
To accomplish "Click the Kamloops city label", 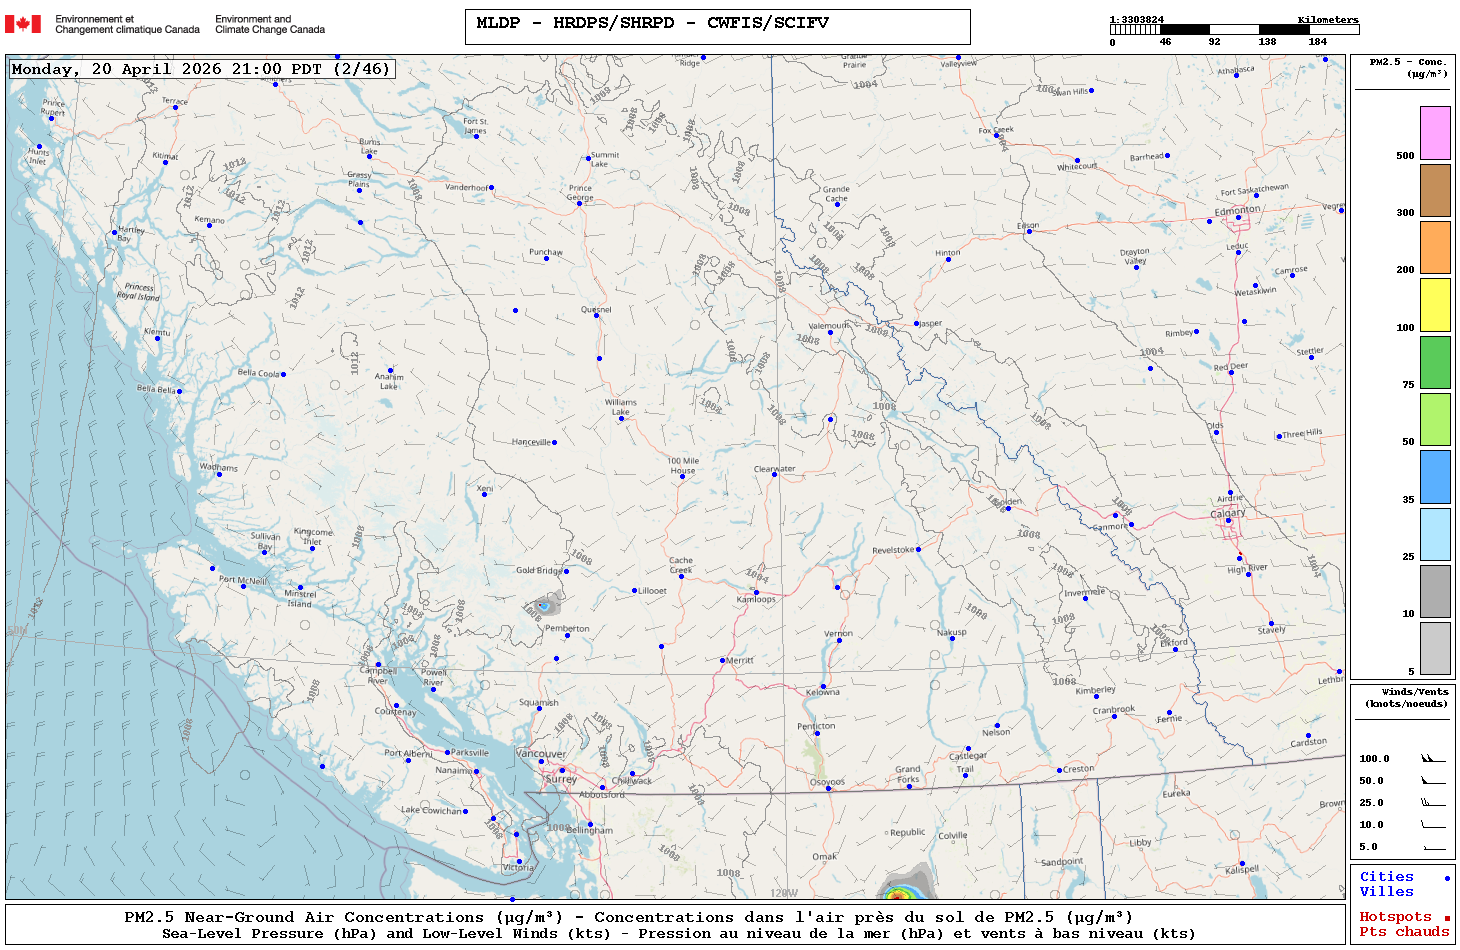I will (756, 600).
